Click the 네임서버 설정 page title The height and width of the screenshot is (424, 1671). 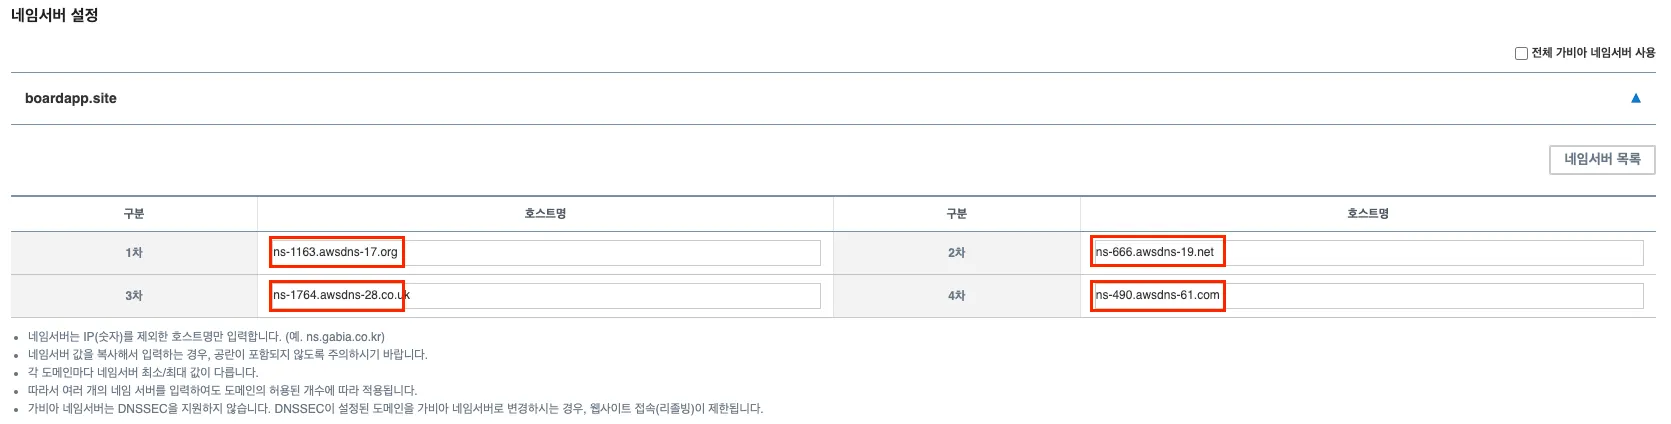tap(55, 15)
